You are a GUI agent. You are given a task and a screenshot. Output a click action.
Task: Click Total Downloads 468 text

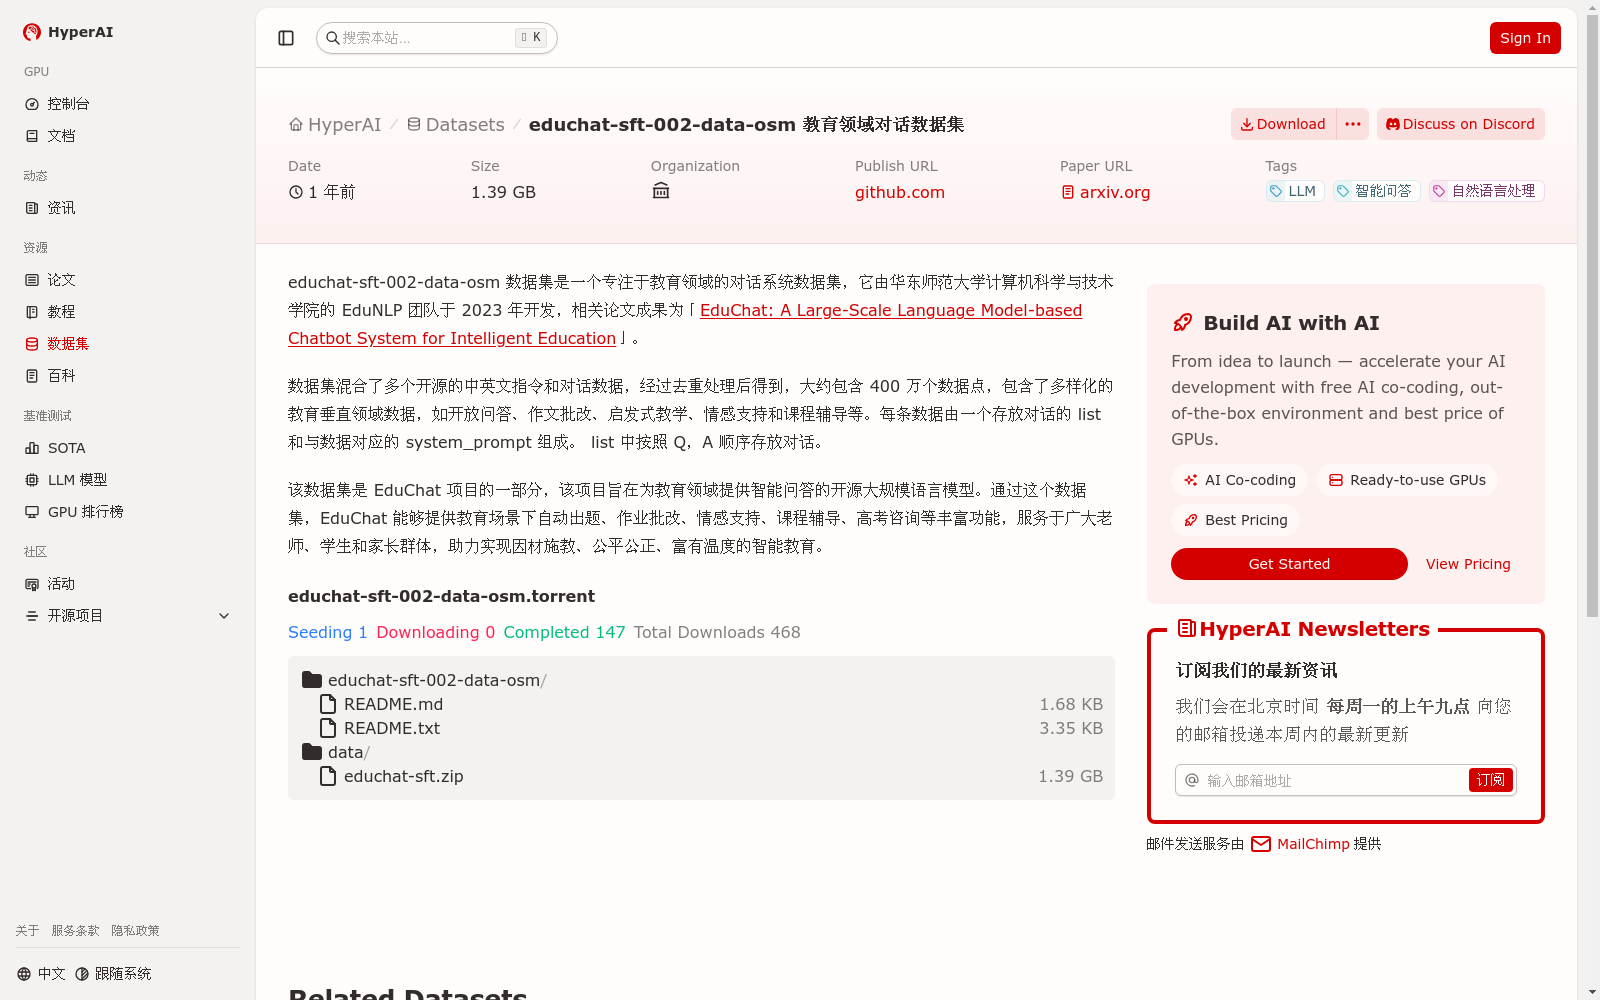coord(717,632)
